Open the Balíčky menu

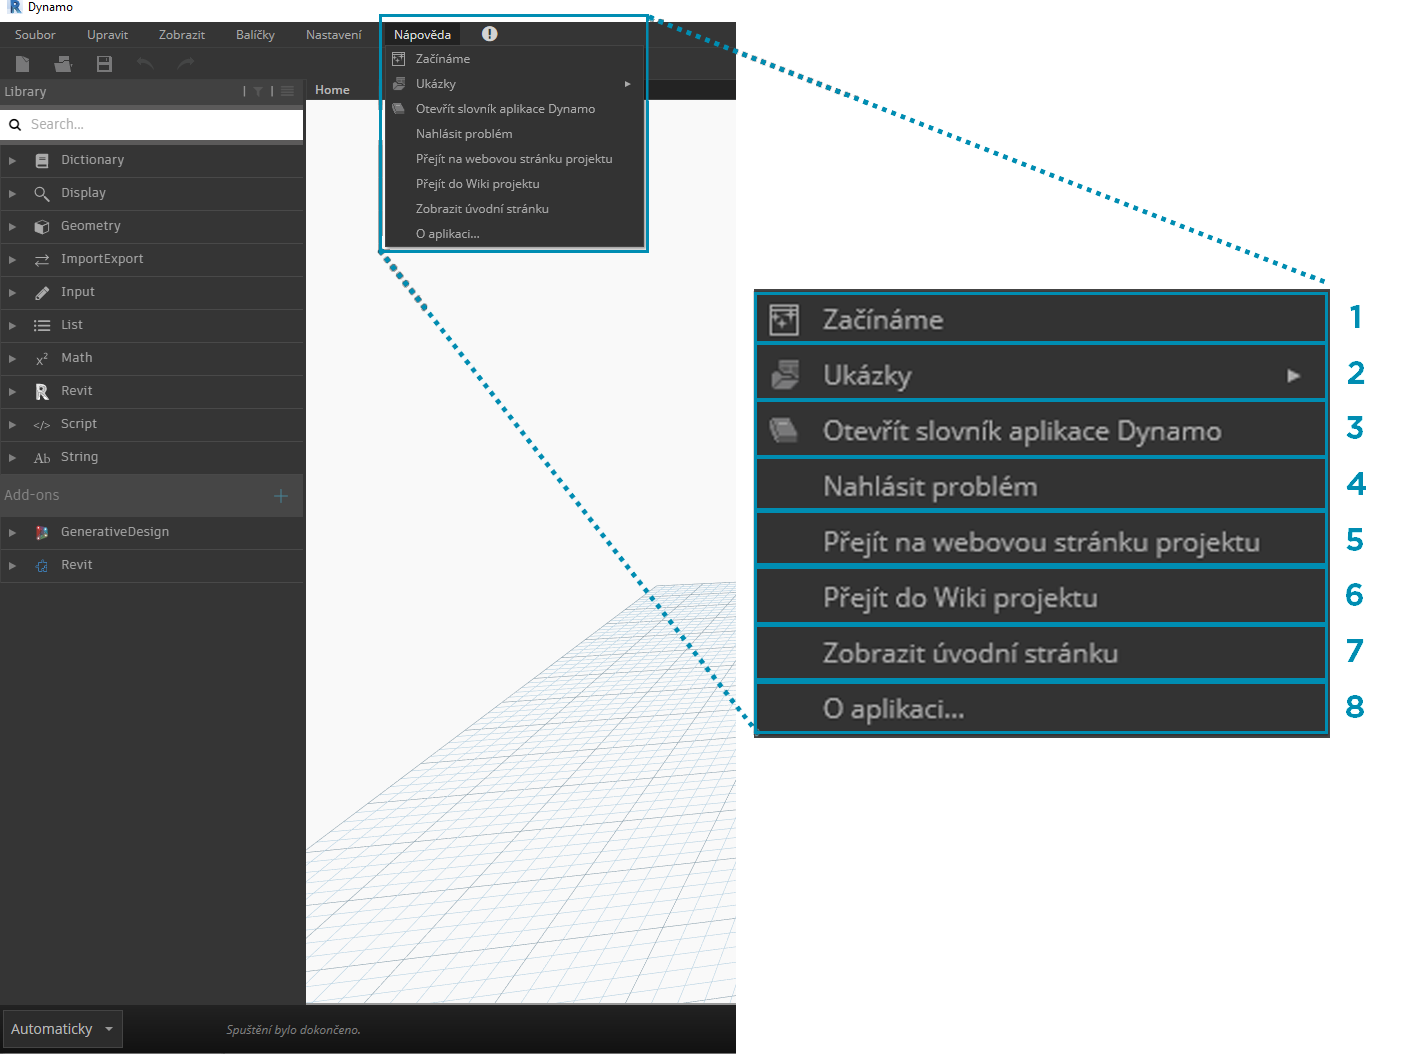click(x=255, y=35)
